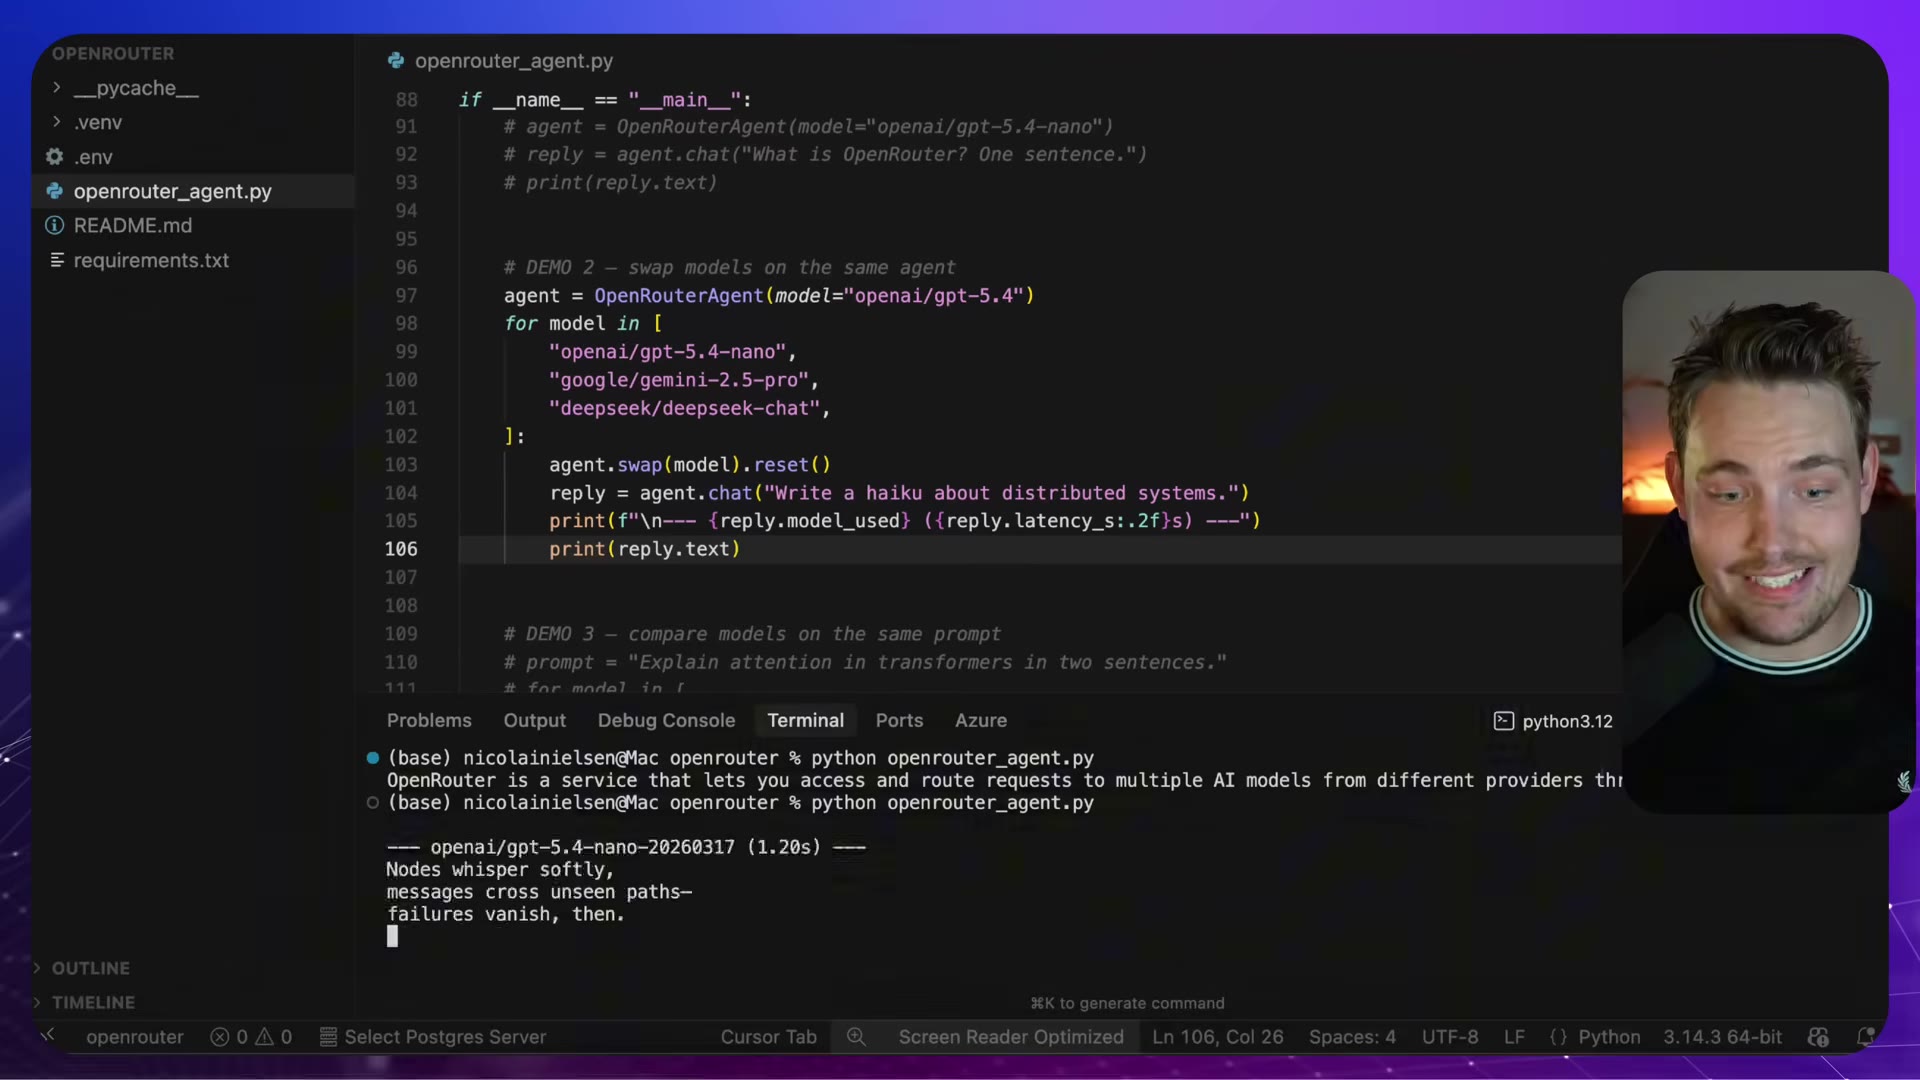The image size is (1920, 1080).
Task: Collapse the OPENROUTER explorer header
Action: (113, 54)
